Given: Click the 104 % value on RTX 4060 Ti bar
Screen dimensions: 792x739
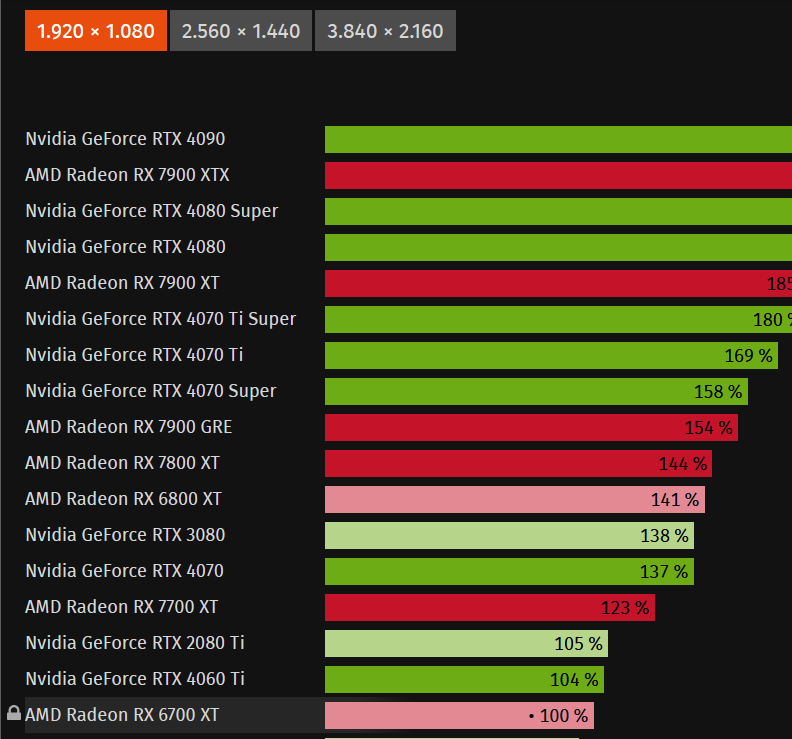Looking at the screenshot, I should point(574,680).
